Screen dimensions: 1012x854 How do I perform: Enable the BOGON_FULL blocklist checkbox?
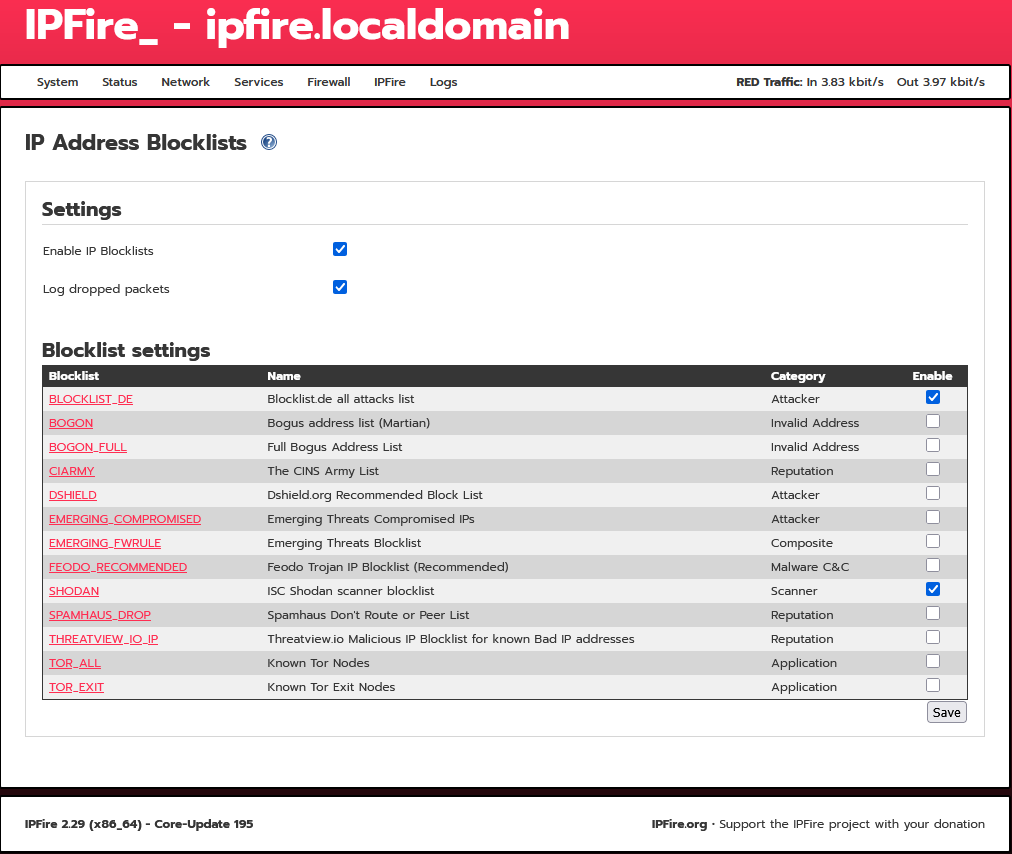[x=933, y=445]
